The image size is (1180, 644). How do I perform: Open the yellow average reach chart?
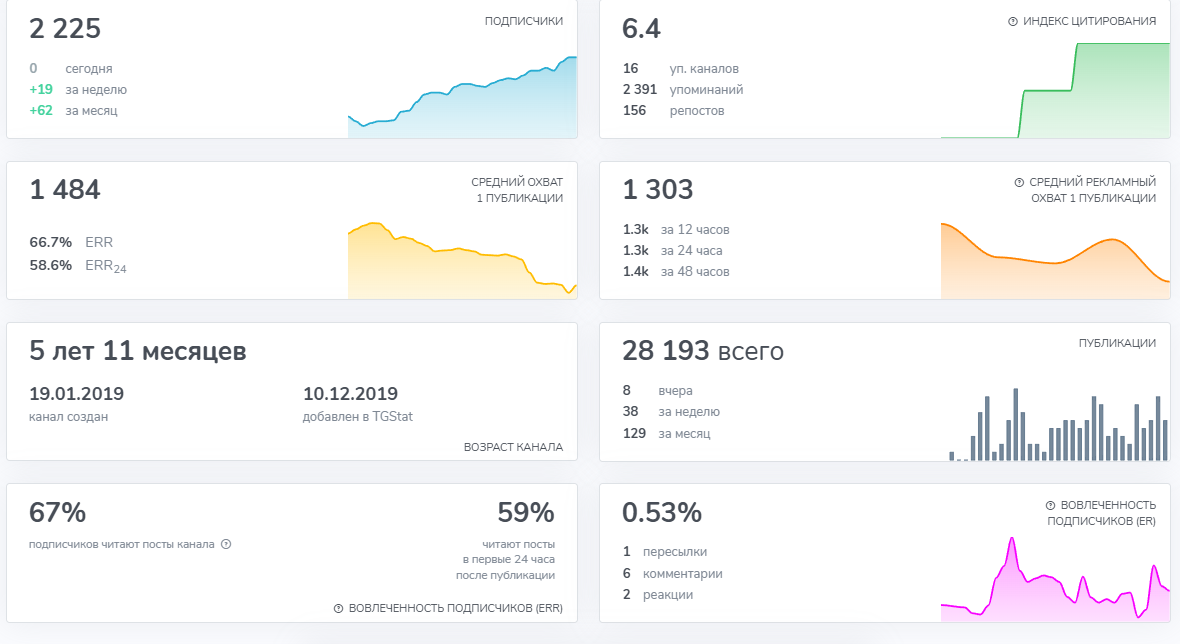coord(462,260)
